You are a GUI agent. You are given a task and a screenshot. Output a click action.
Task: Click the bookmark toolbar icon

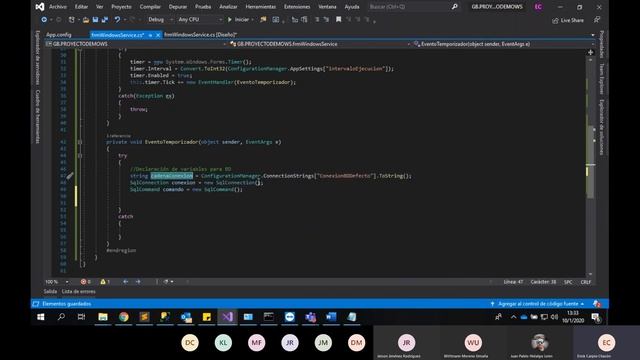coord(338,20)
